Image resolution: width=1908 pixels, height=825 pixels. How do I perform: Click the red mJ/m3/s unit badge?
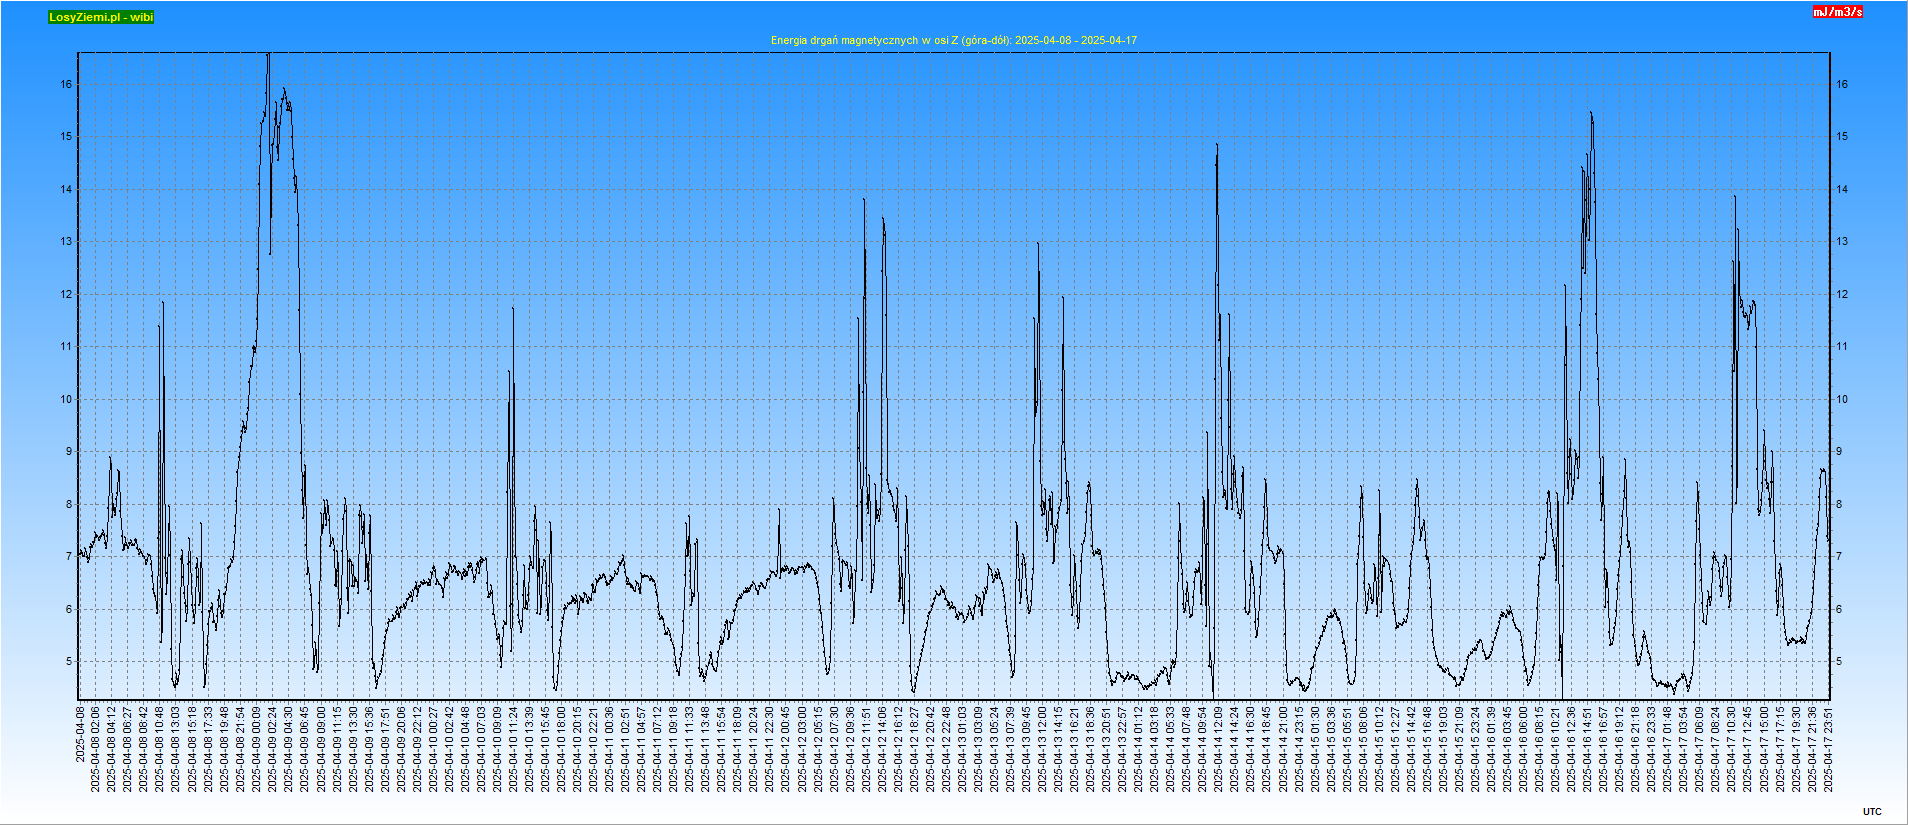(1838, 12)
